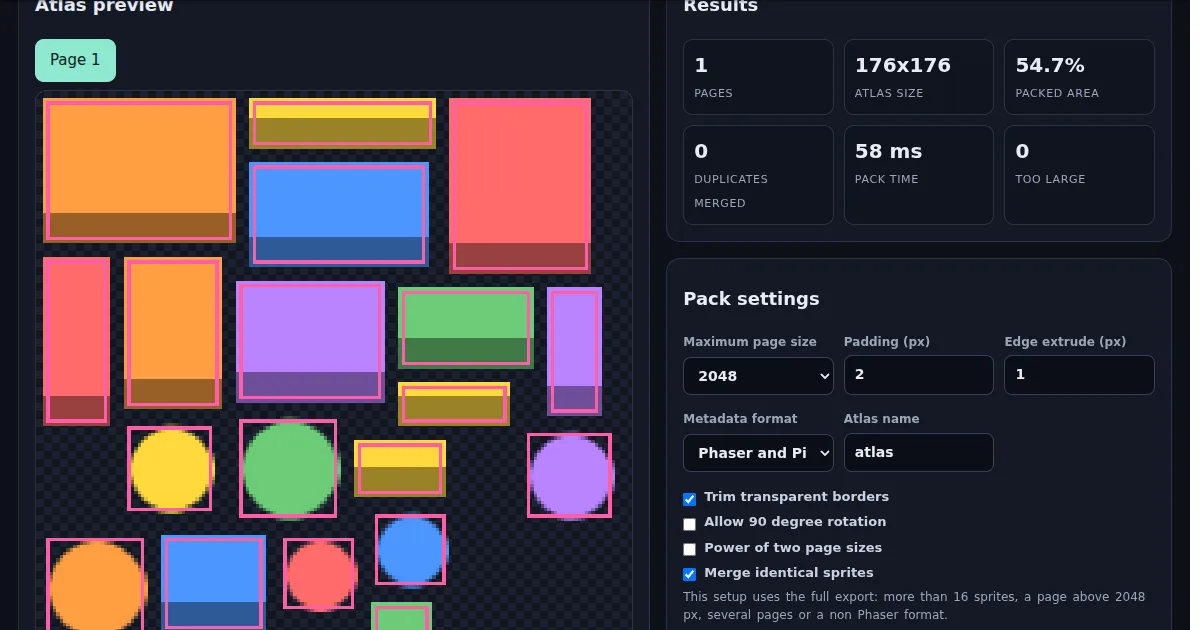Viewport: 1200px width, 630px height.
Task: Select the blue circle sprite
Action: tap(411, 549)
